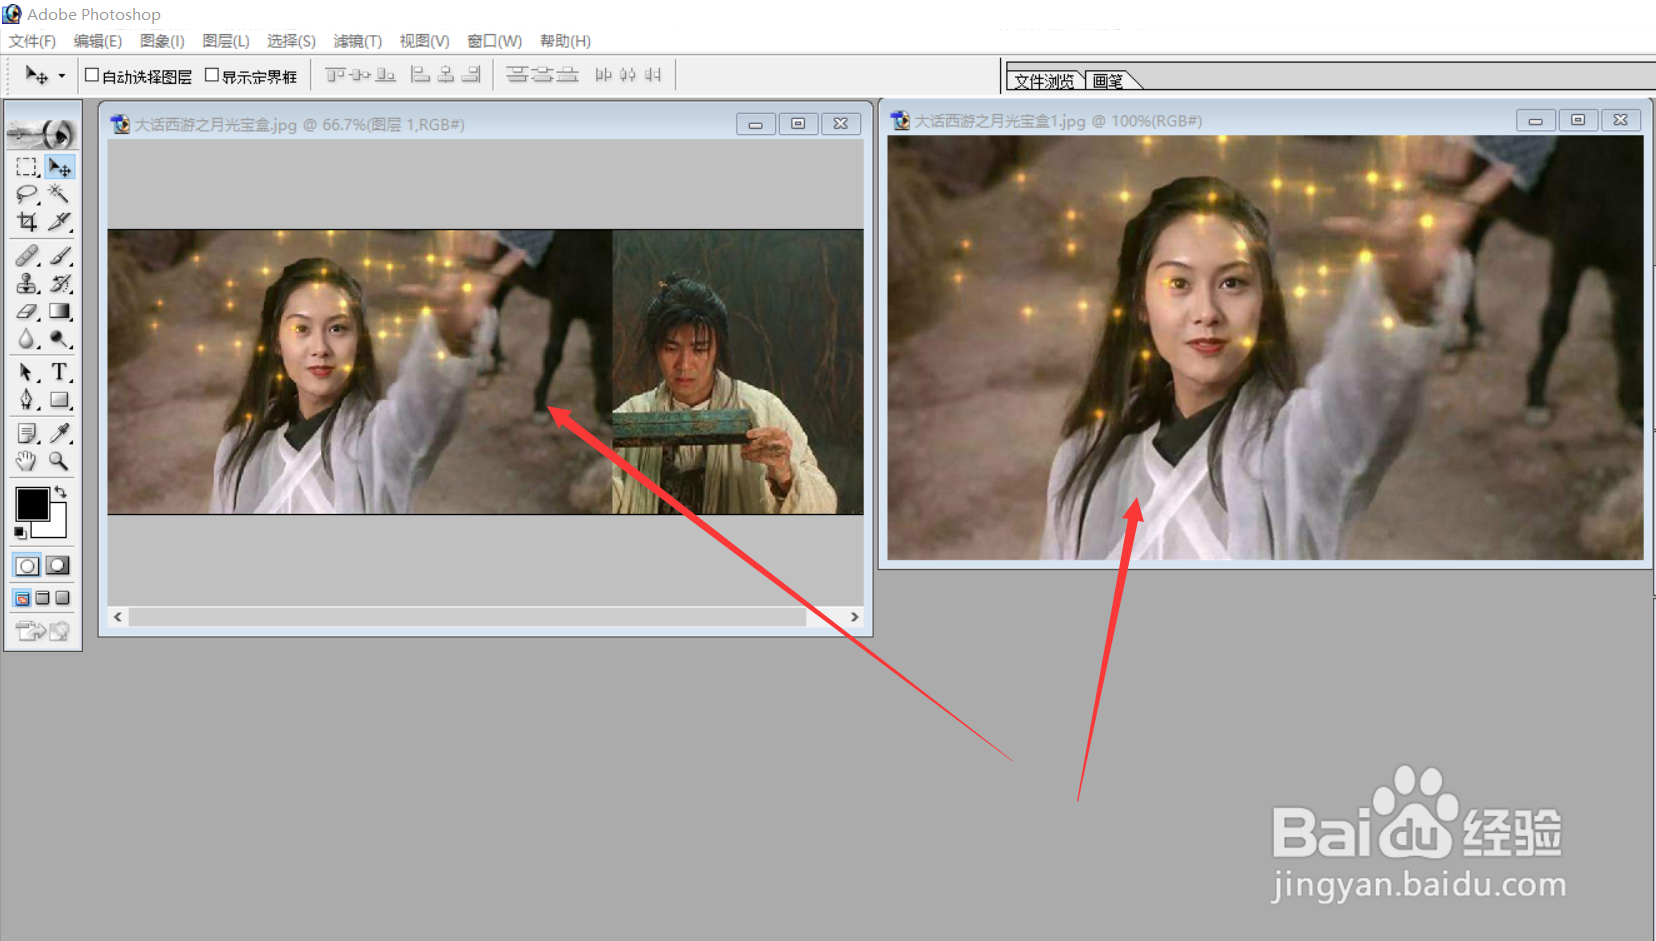Select the Notes tool

coord(27,434)
